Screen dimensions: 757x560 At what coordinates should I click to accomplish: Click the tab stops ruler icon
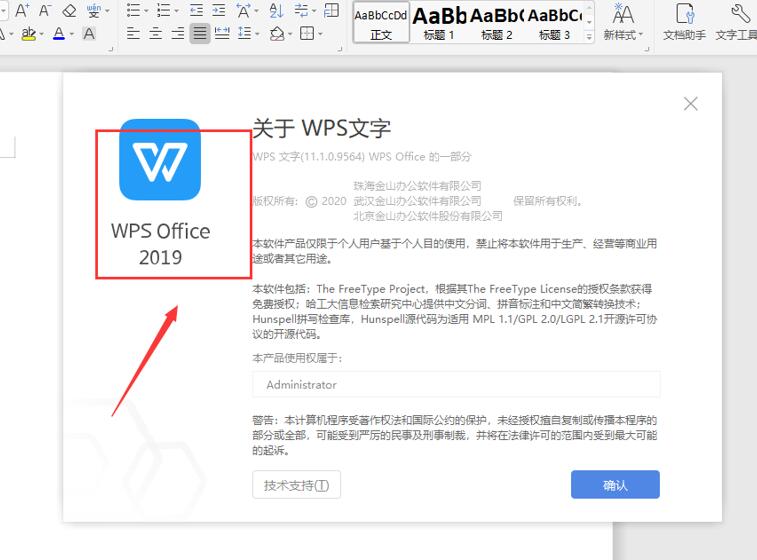coord(331,10)
